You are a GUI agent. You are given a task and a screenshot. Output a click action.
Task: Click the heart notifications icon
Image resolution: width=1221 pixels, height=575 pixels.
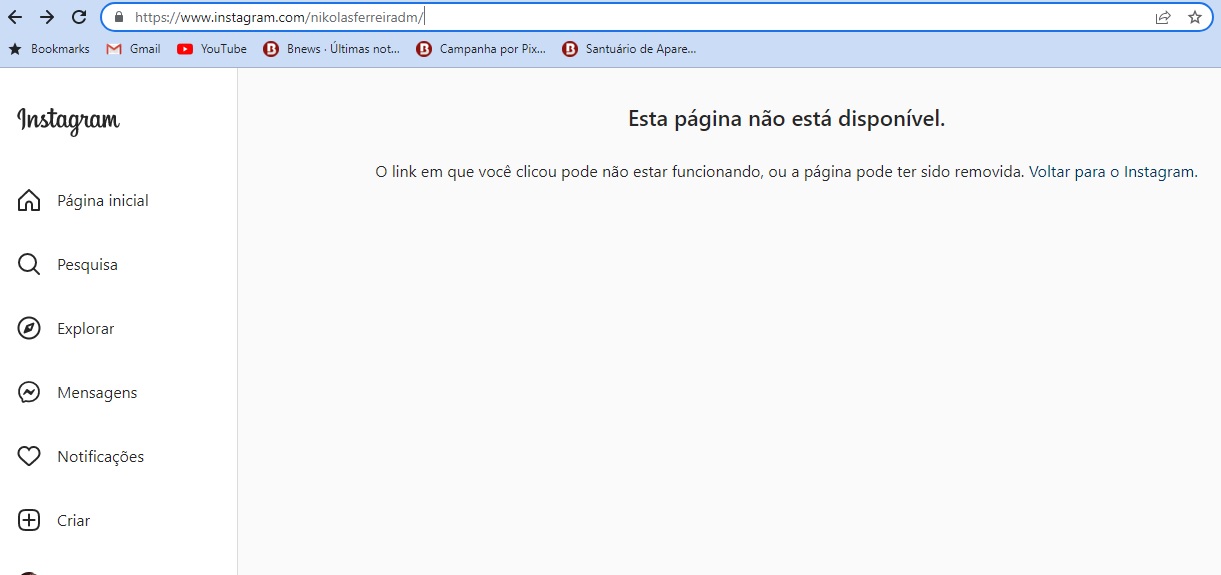(x=29, y=456)
